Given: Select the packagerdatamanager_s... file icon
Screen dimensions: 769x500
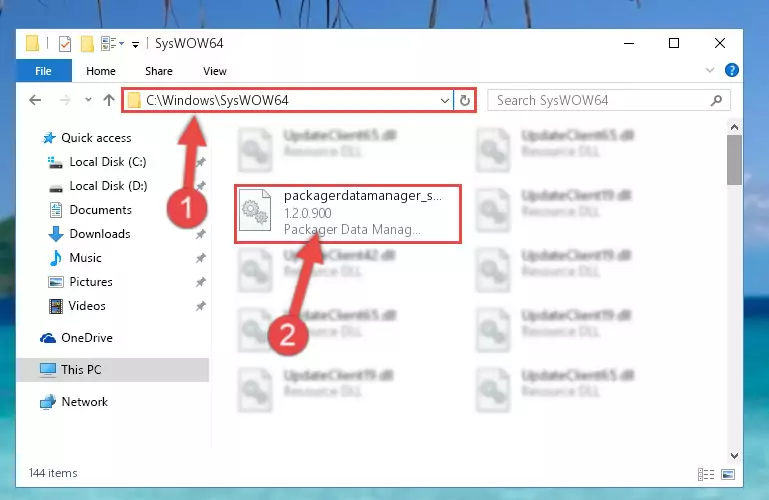Looking at the screenshot, I should [x=255, y=210].
